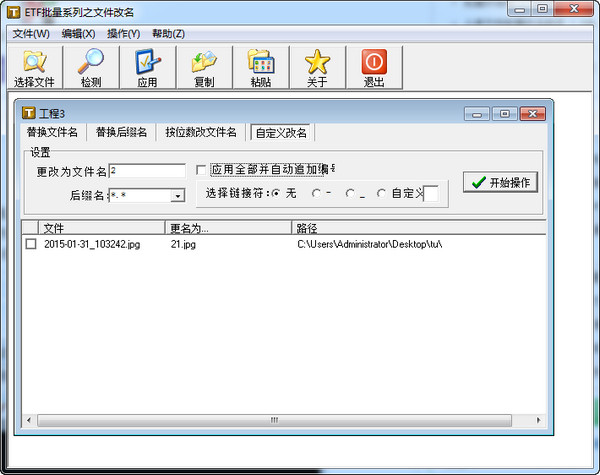Expand the 后缀名 dropdown
Screen dimensions: 600x475
177,196
